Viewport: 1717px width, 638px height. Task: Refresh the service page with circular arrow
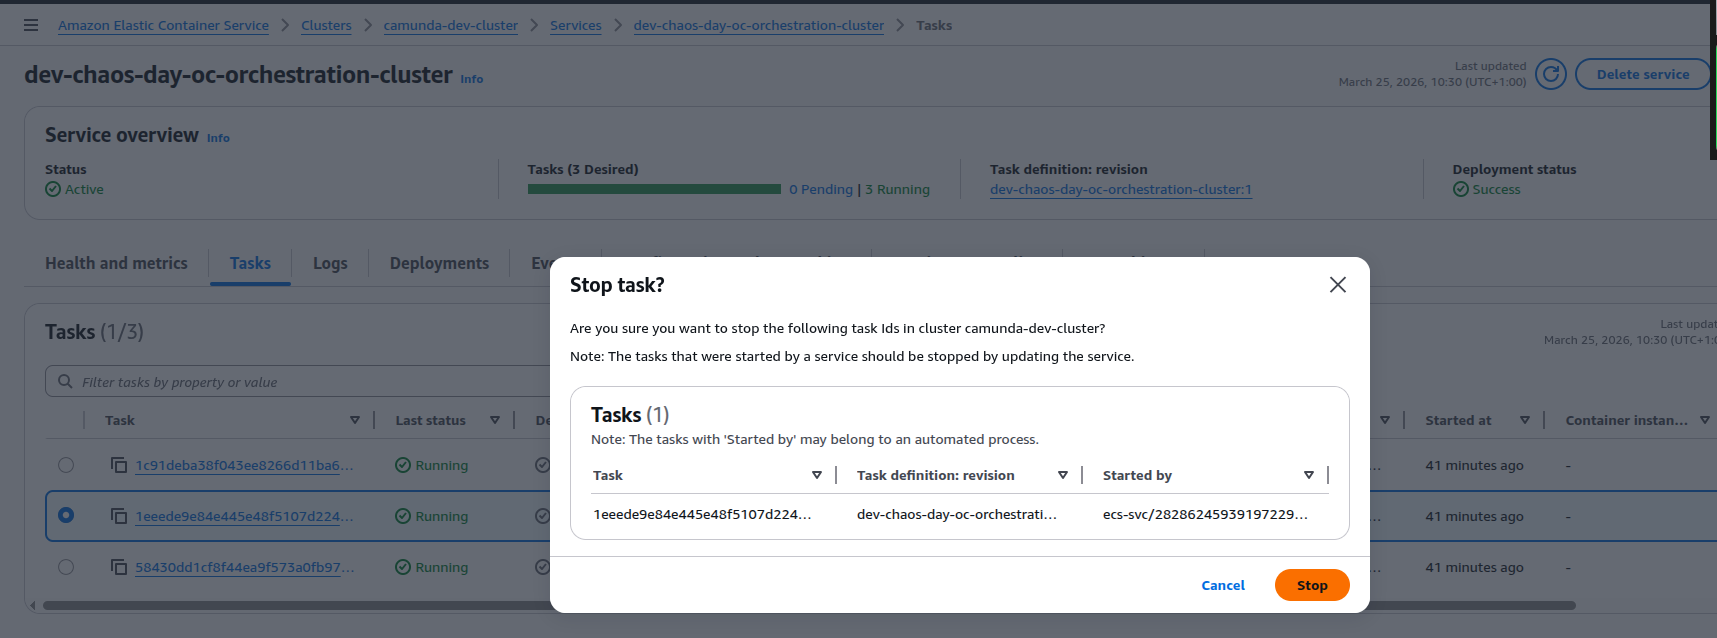pos(1550,74)
